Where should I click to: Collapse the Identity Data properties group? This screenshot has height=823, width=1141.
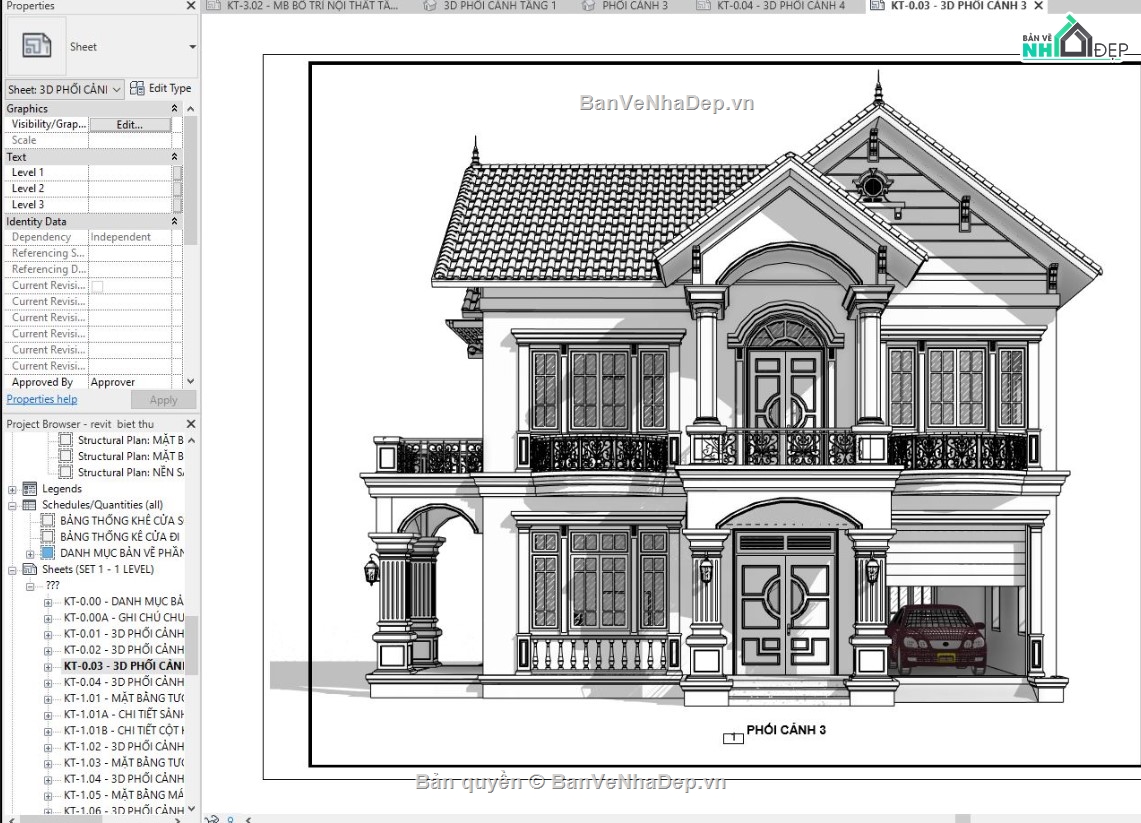174,221
